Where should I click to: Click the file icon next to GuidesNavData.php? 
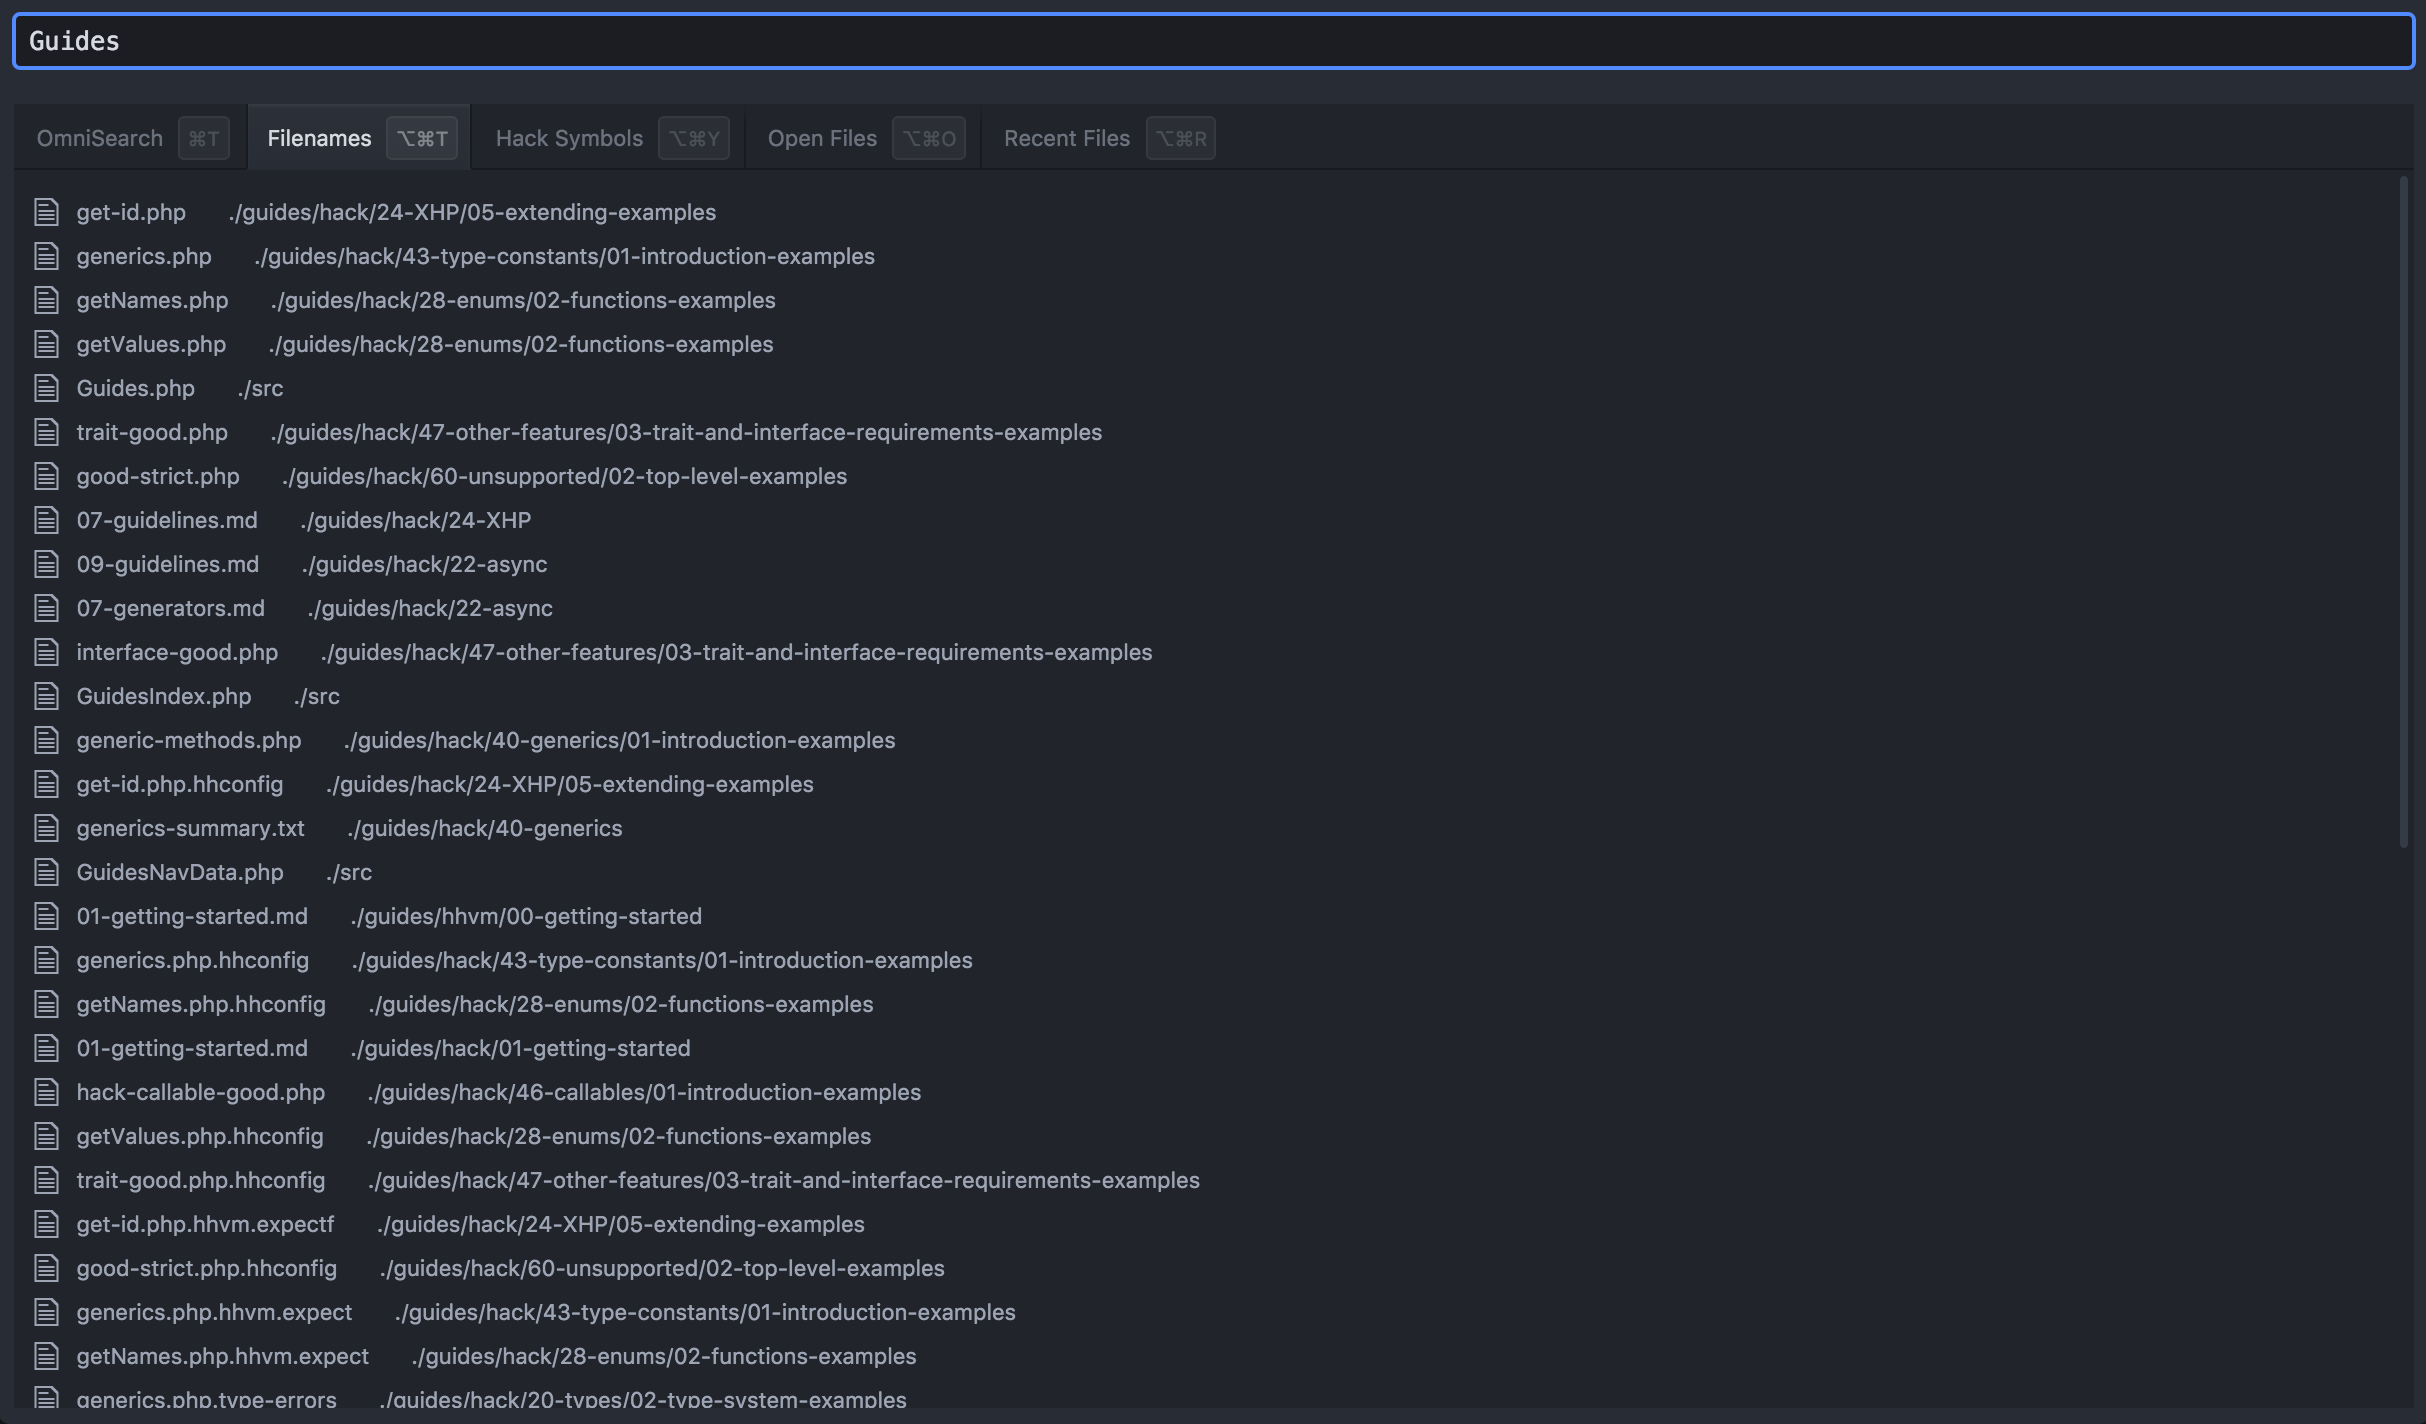coord(46,871)
